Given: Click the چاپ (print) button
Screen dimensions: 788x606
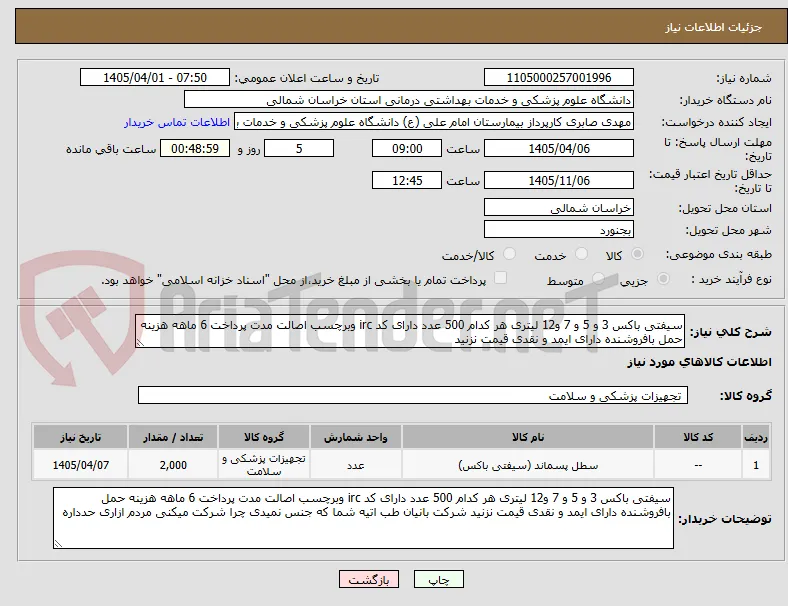Looking at the screenshot, I should (439, 579).
